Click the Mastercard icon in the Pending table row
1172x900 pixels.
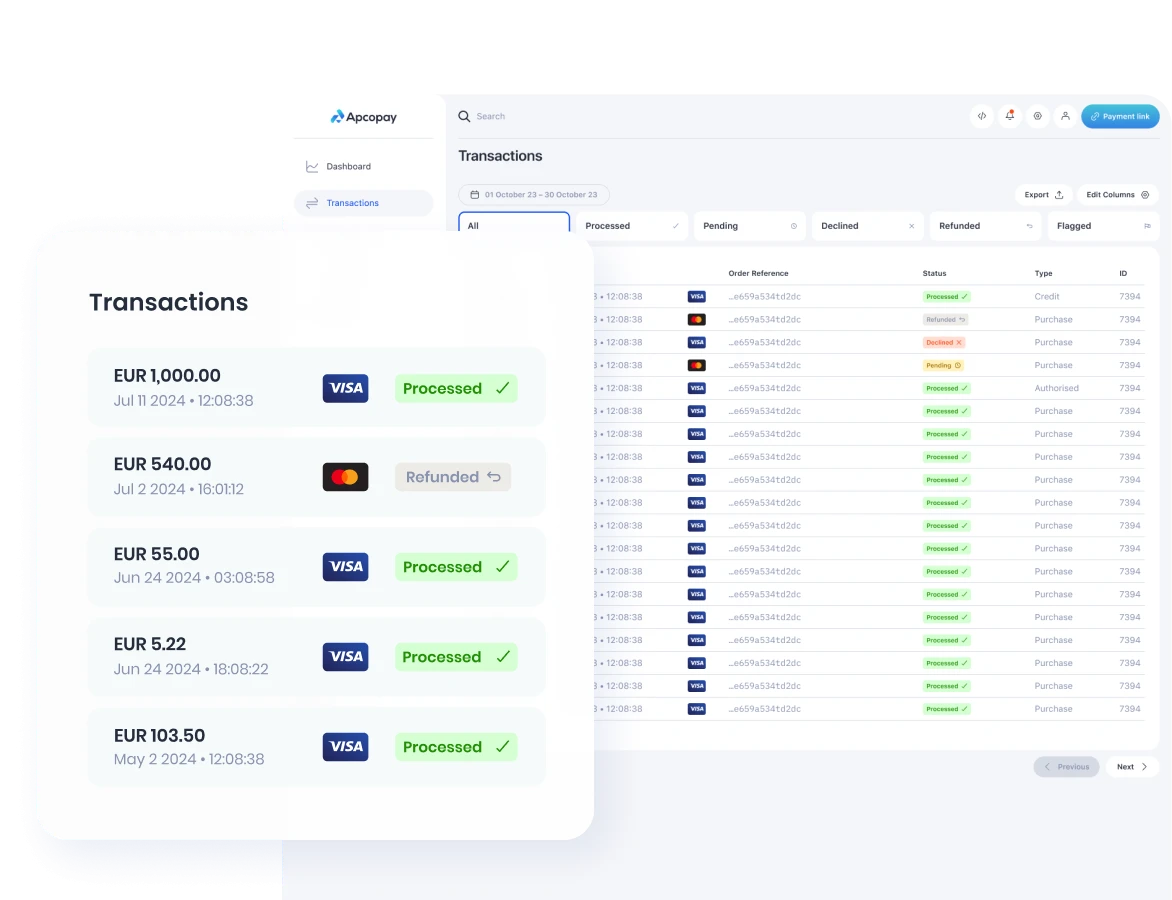(697, 366)
